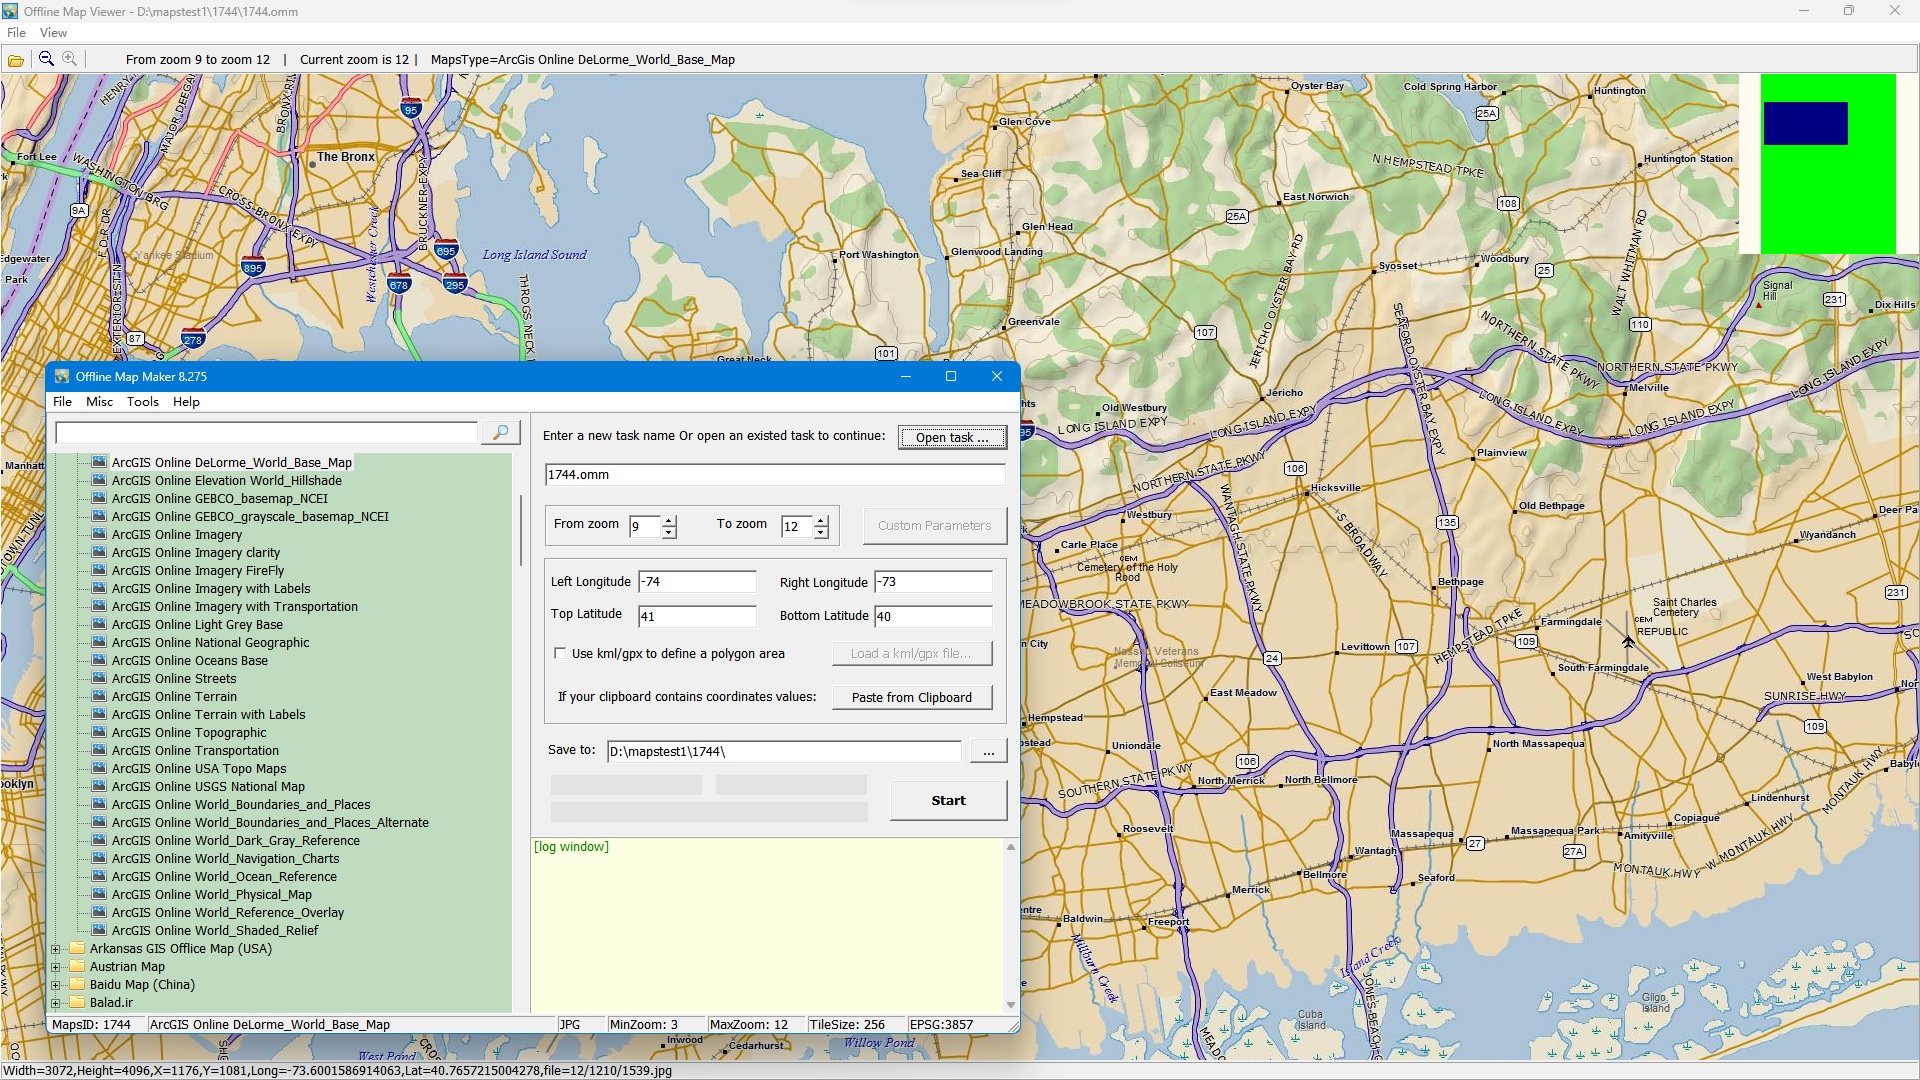Click Paste from Clipboard button
The height and width of the screenshot is (1080, 1920).
coord(911,697)
